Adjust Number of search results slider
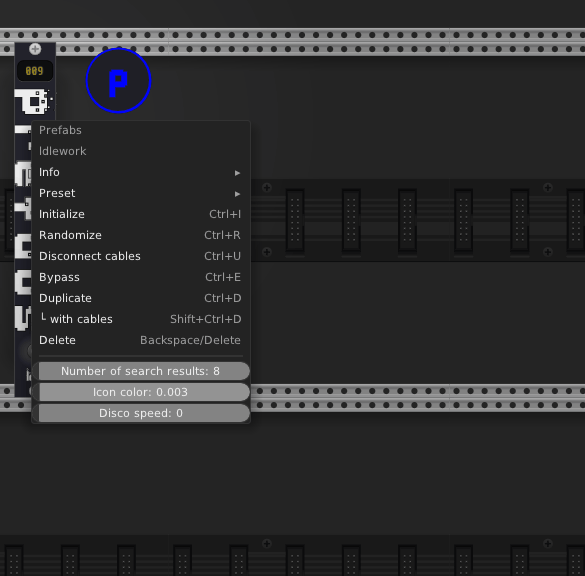 pos(141,371)
